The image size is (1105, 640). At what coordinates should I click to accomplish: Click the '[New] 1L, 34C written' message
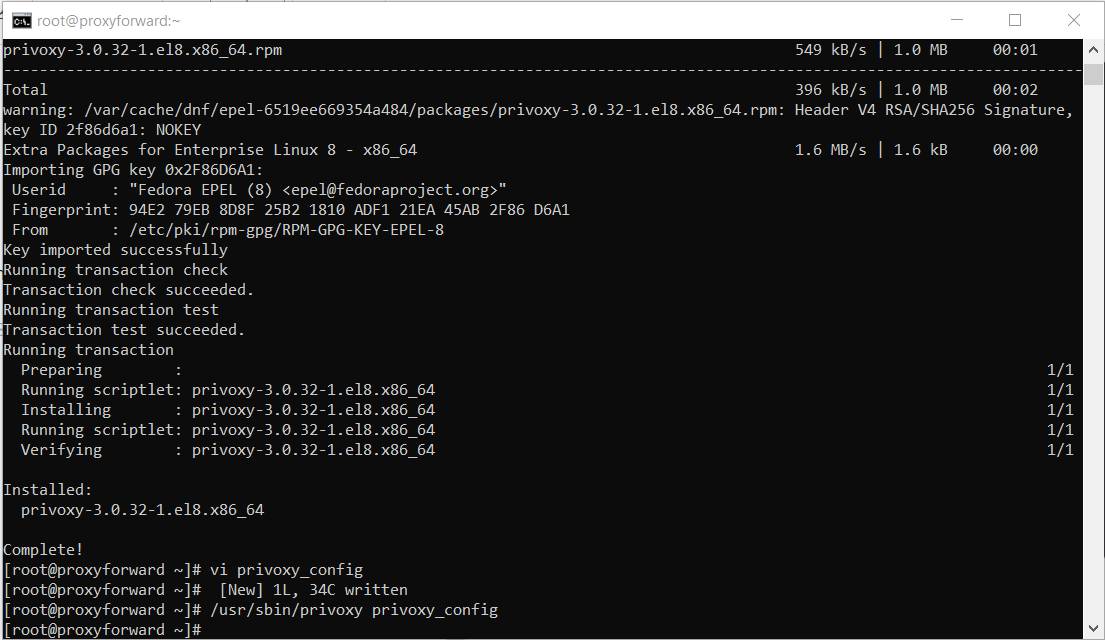[313, 590]
